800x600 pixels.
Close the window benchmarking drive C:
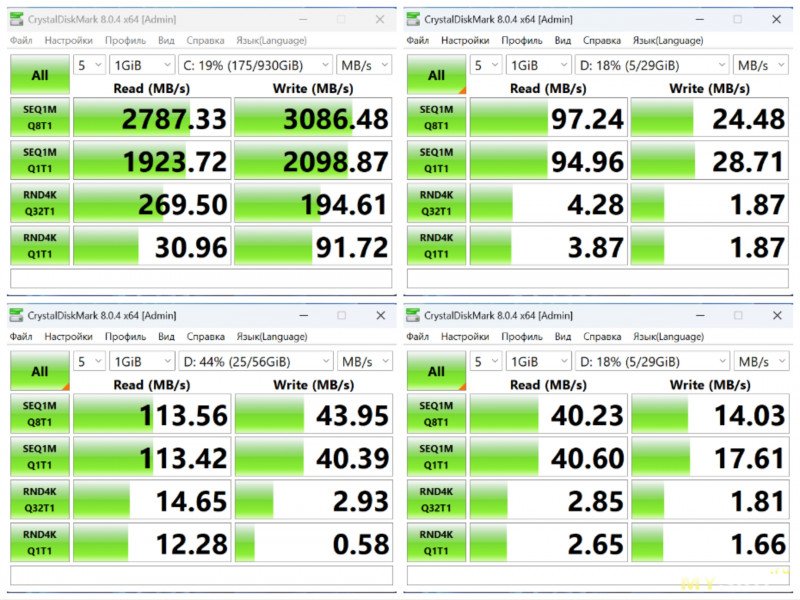pos(379,19)
